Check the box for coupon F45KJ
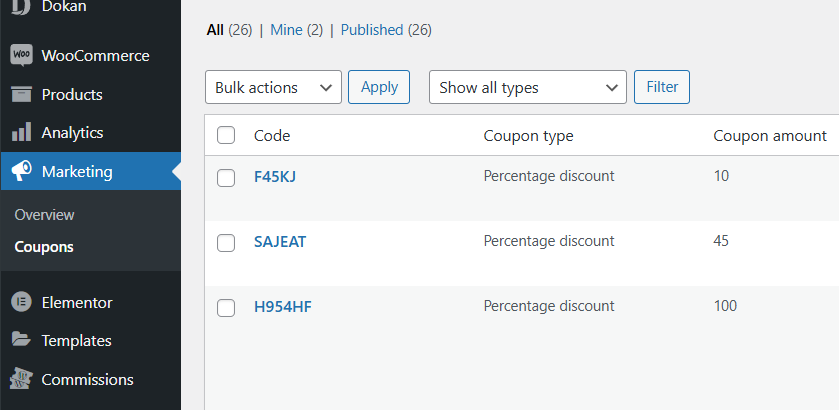 tap(226, 177)
